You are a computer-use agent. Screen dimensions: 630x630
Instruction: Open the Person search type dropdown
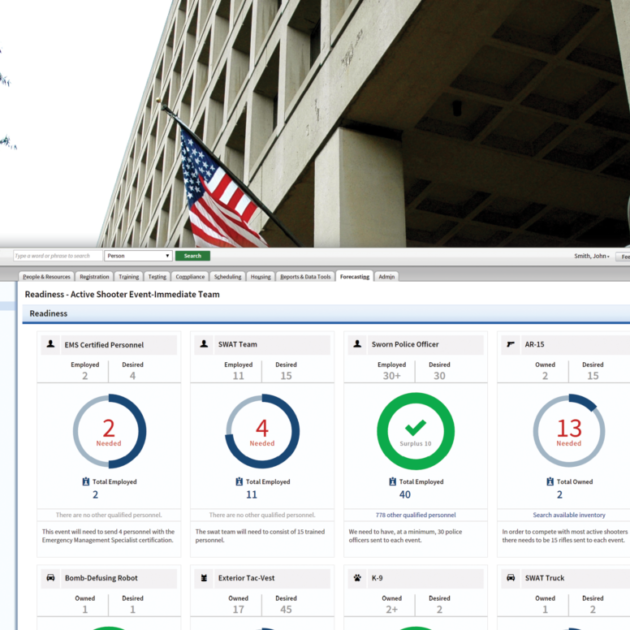(x=138, y=256)
